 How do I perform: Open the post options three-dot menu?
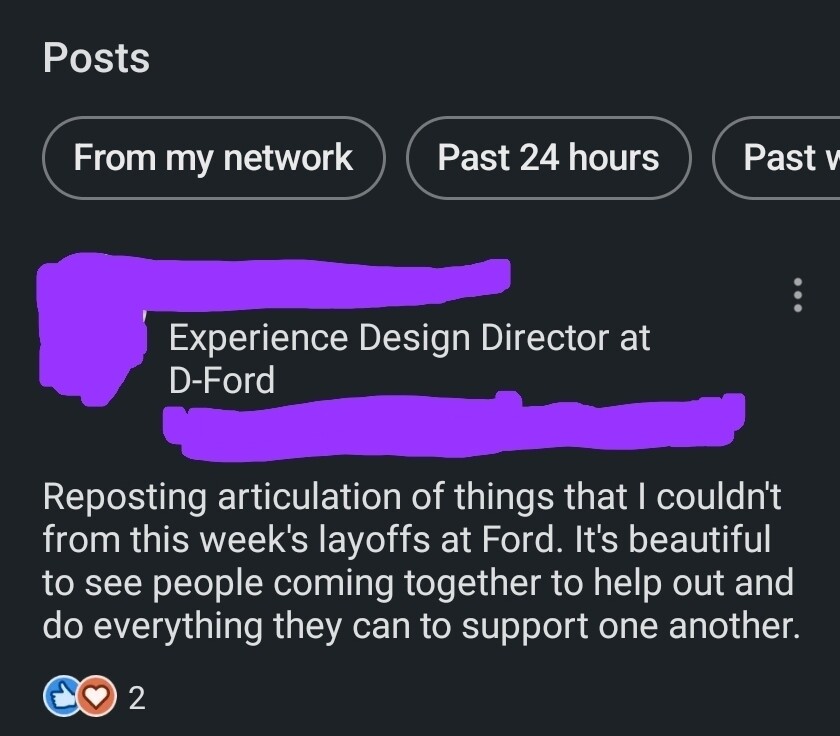coord(797,295)
